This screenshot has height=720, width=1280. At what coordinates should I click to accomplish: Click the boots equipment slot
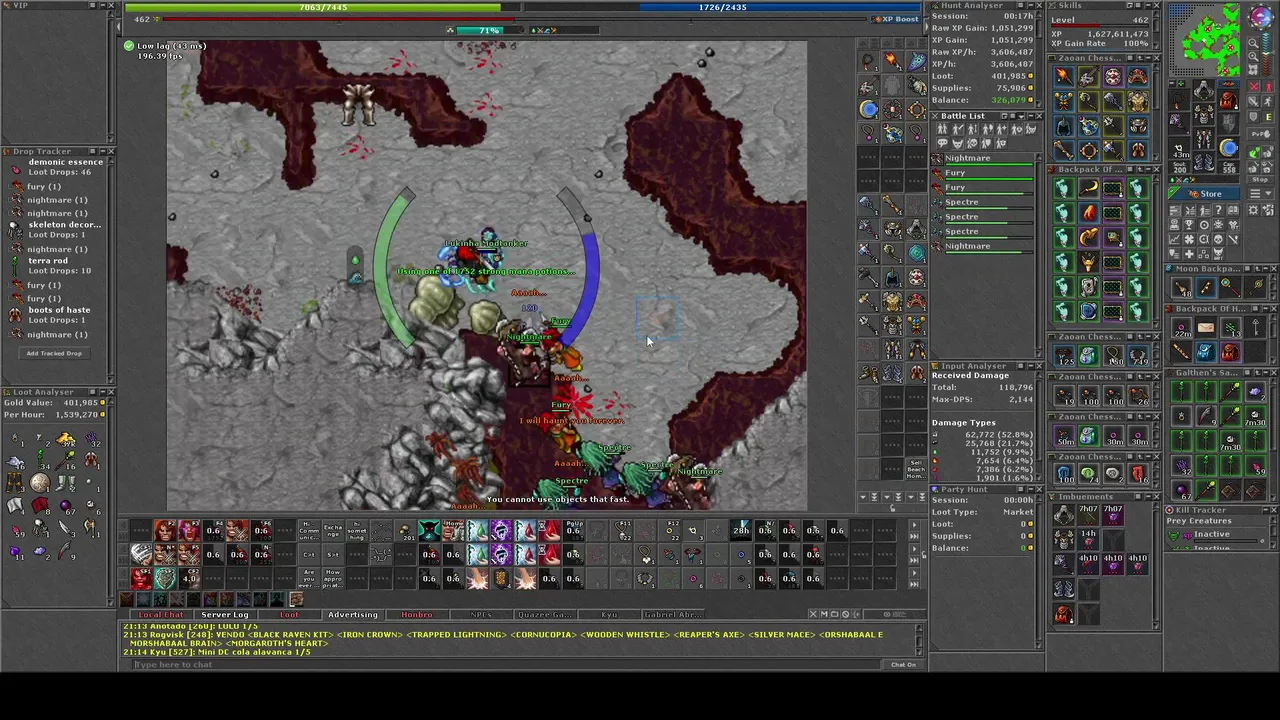click(x=1204, y=162)
